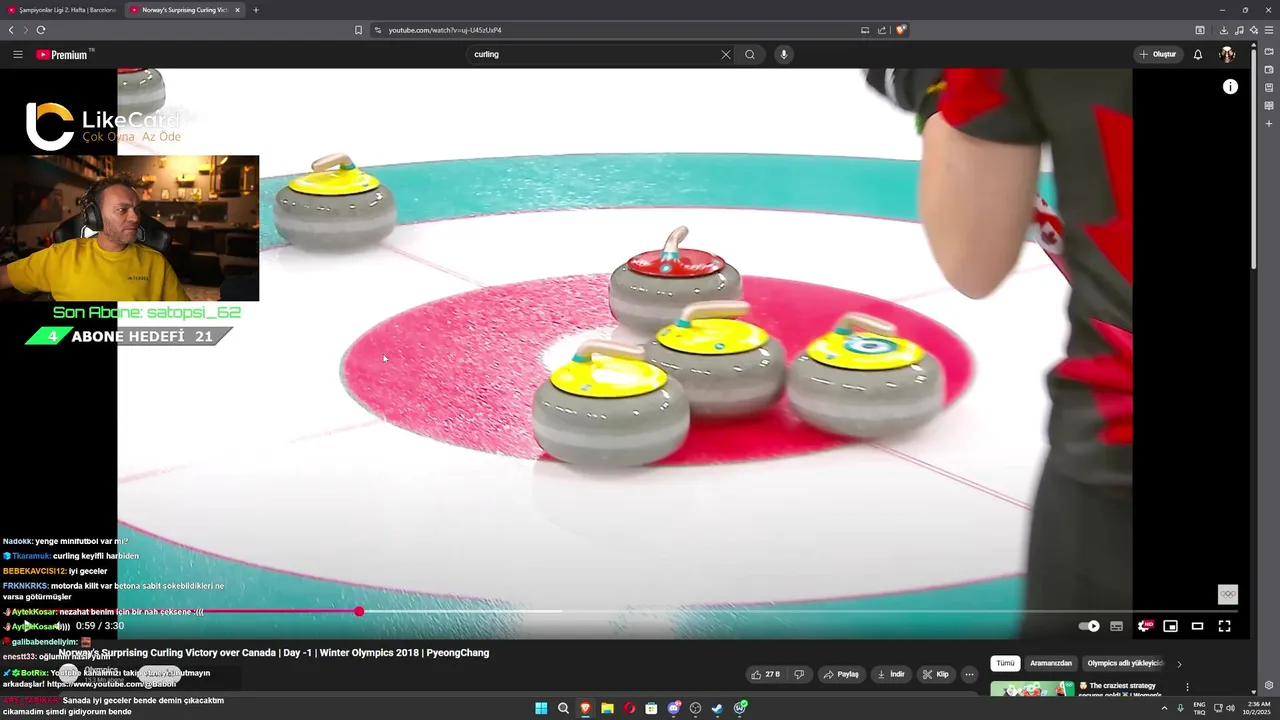
Task: Clear the curling search text
Action: click(x=726, y=54)
